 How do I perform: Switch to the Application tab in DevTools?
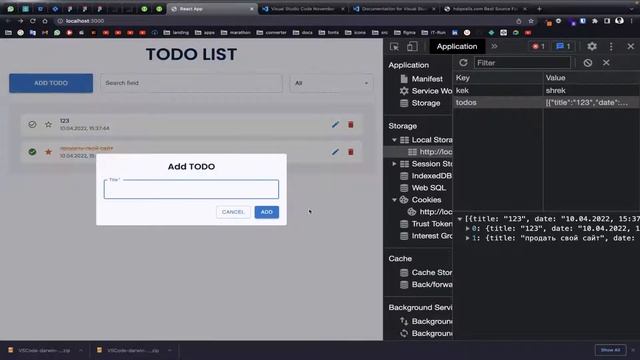[457, 47]
